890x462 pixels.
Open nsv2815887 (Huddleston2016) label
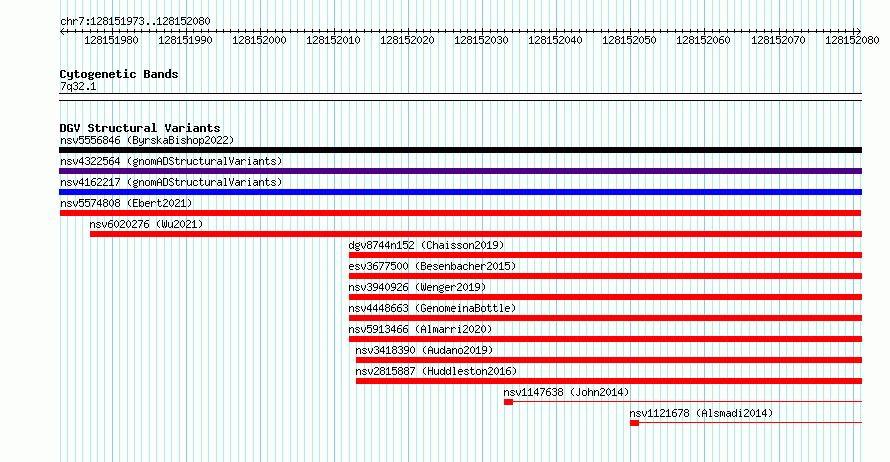(x=436, y=371)
